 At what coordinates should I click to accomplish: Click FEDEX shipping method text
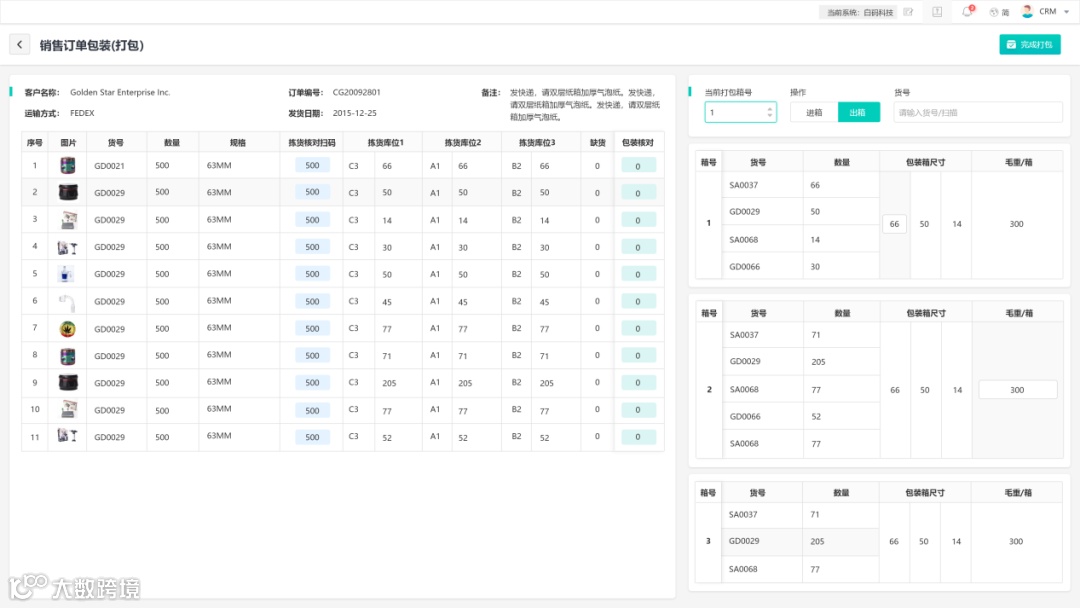[82, 113]
